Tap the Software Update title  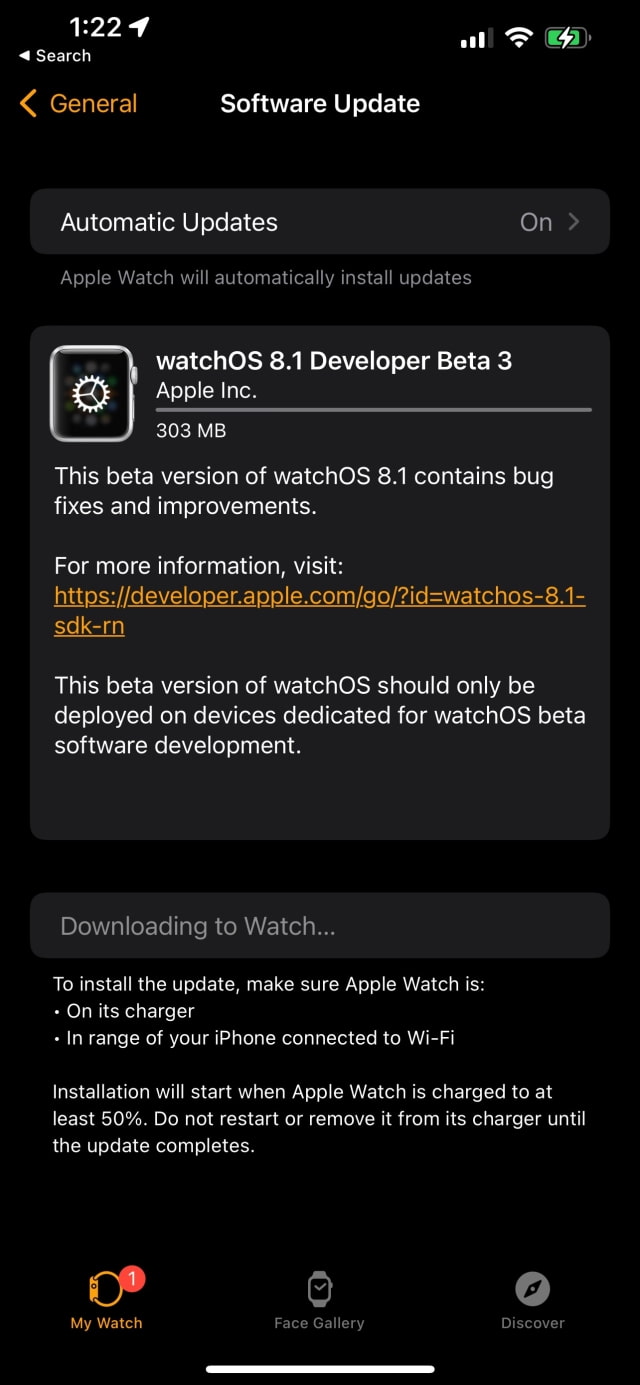click(320, 104)
